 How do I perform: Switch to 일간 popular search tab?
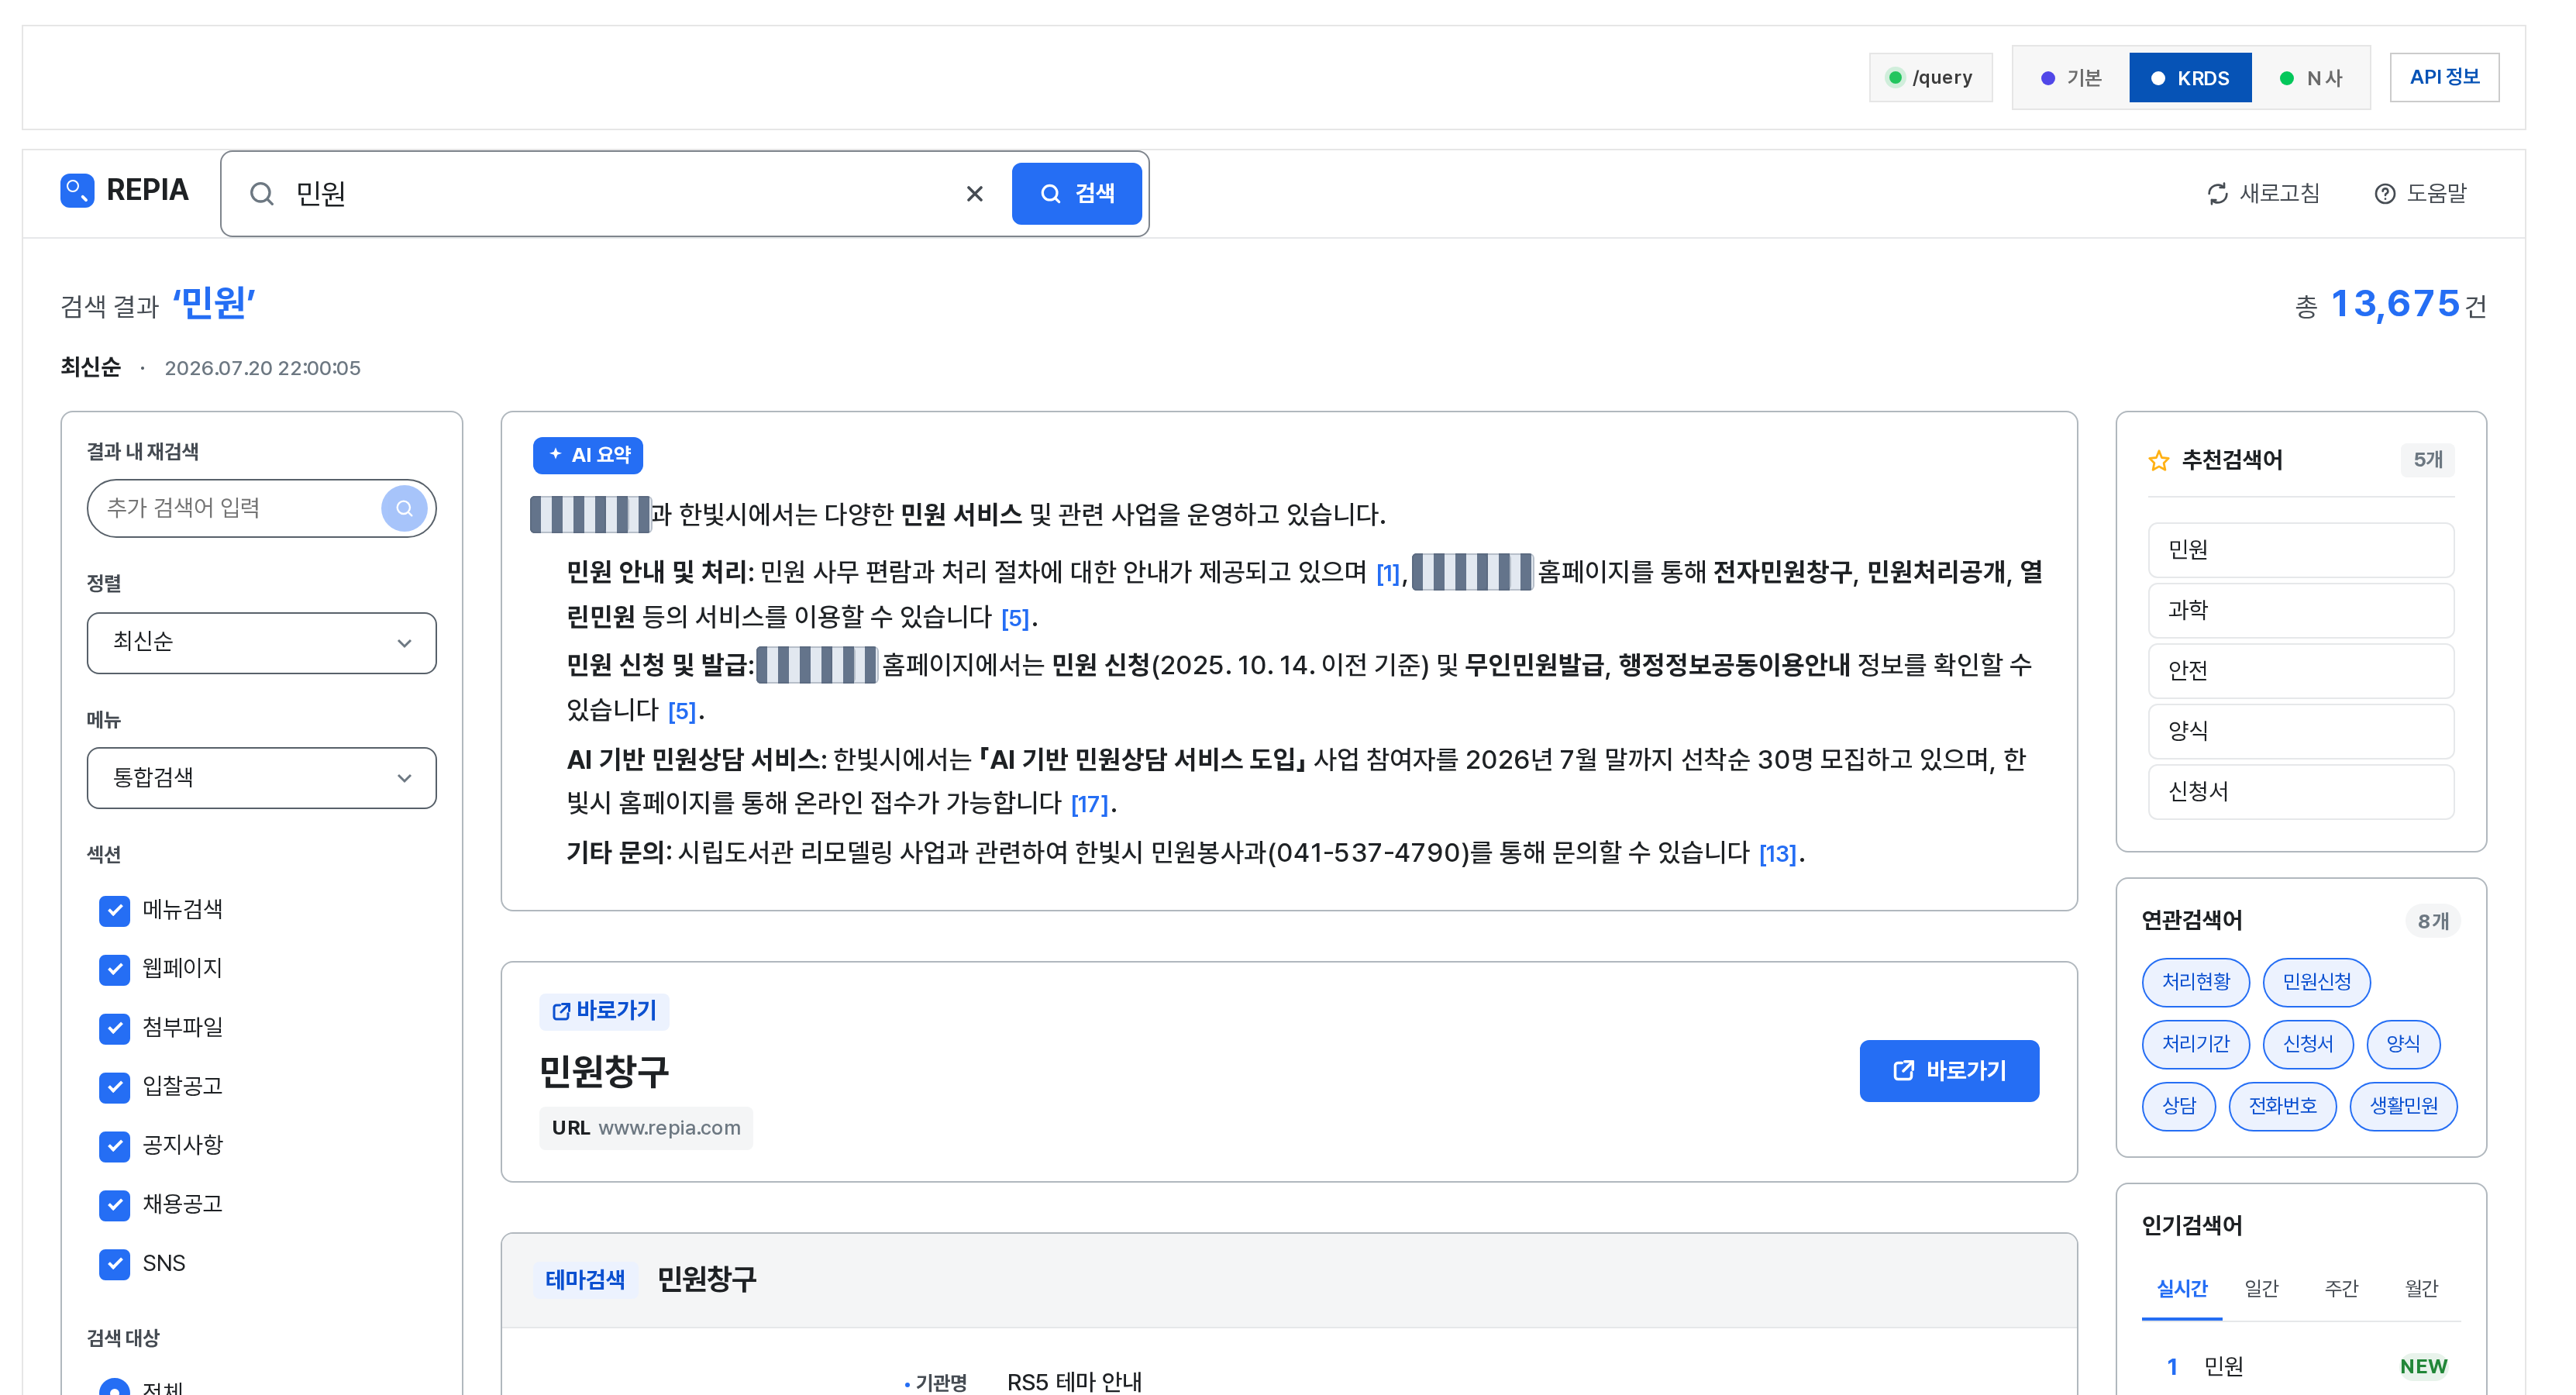(2261, 1289)
